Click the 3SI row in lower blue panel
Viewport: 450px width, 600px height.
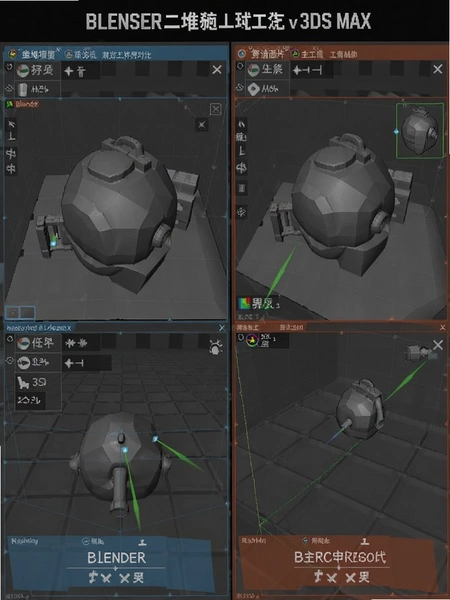pyautogui.click(x=38, y=382)
